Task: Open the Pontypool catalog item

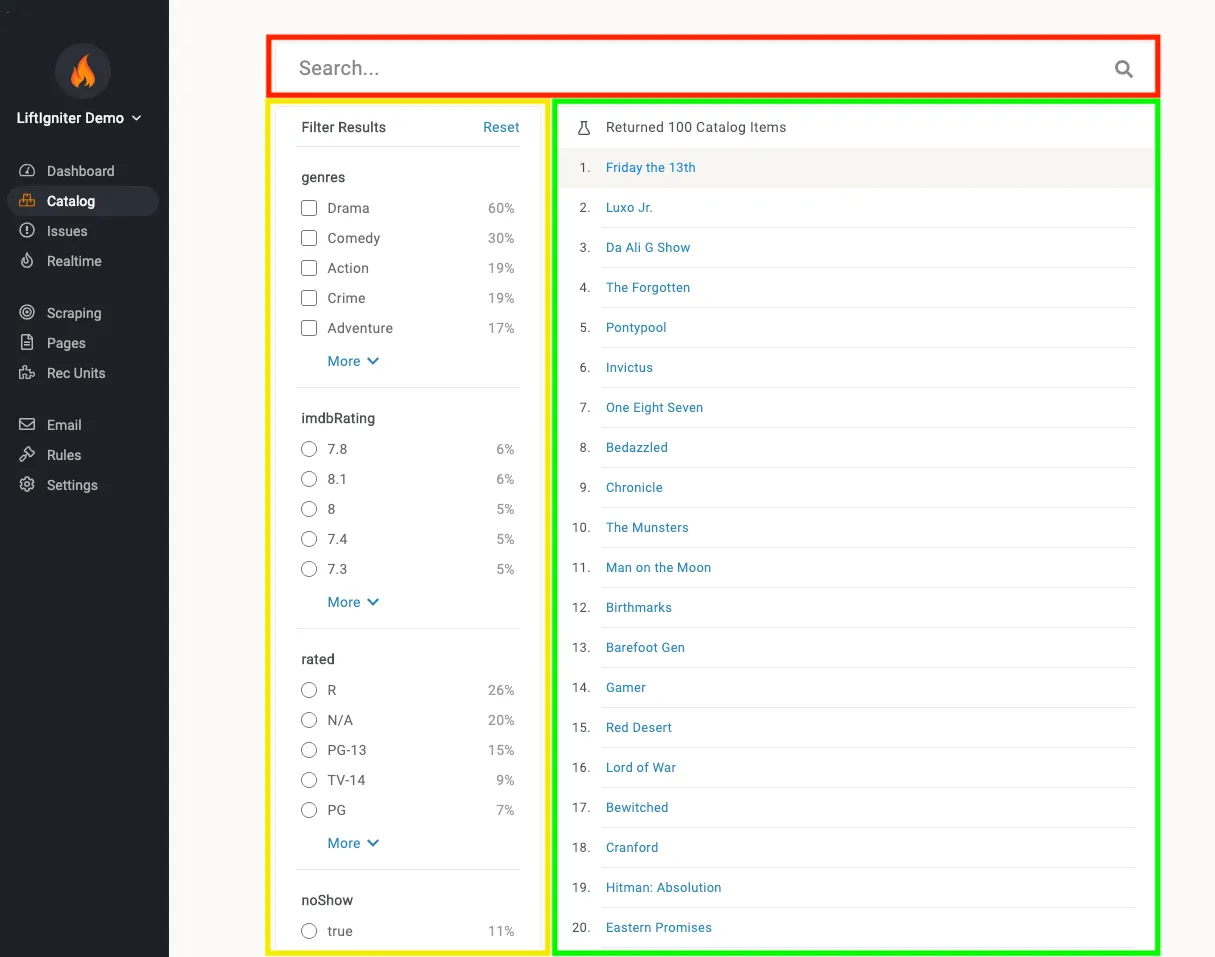Action: click(636, 328)
